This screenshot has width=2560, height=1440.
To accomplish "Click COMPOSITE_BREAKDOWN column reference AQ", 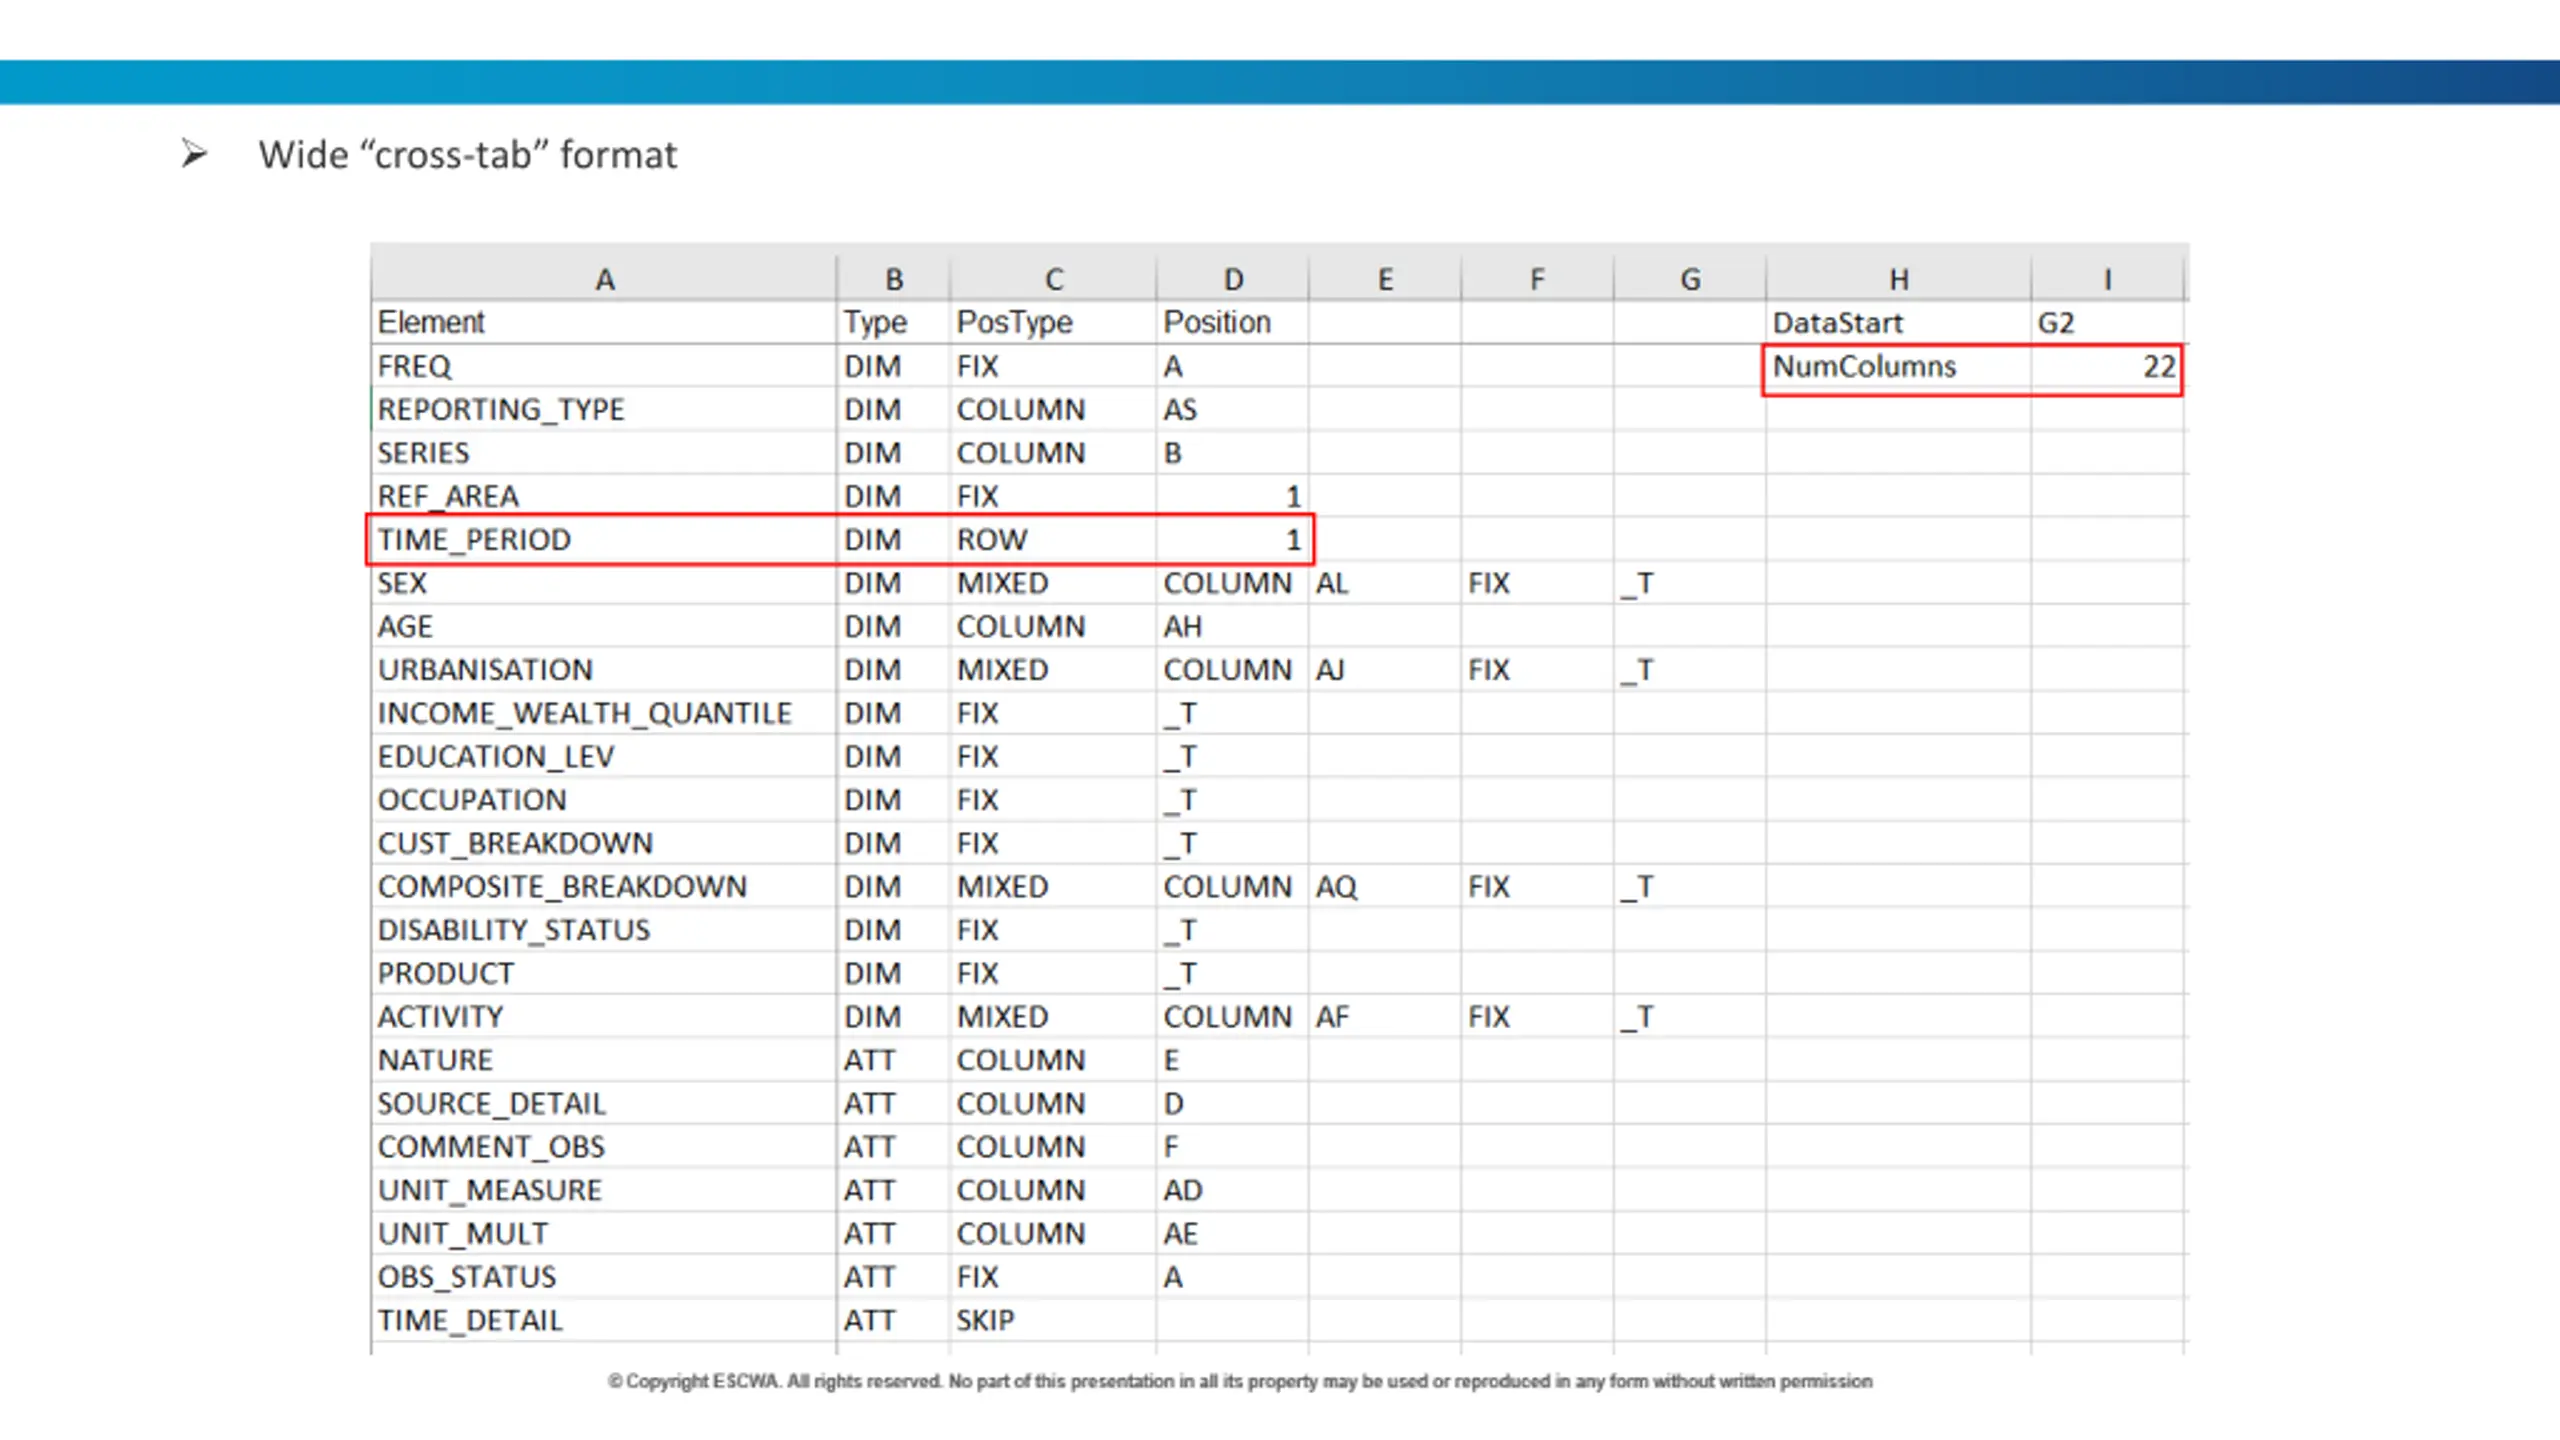I will pos(1385,887).
